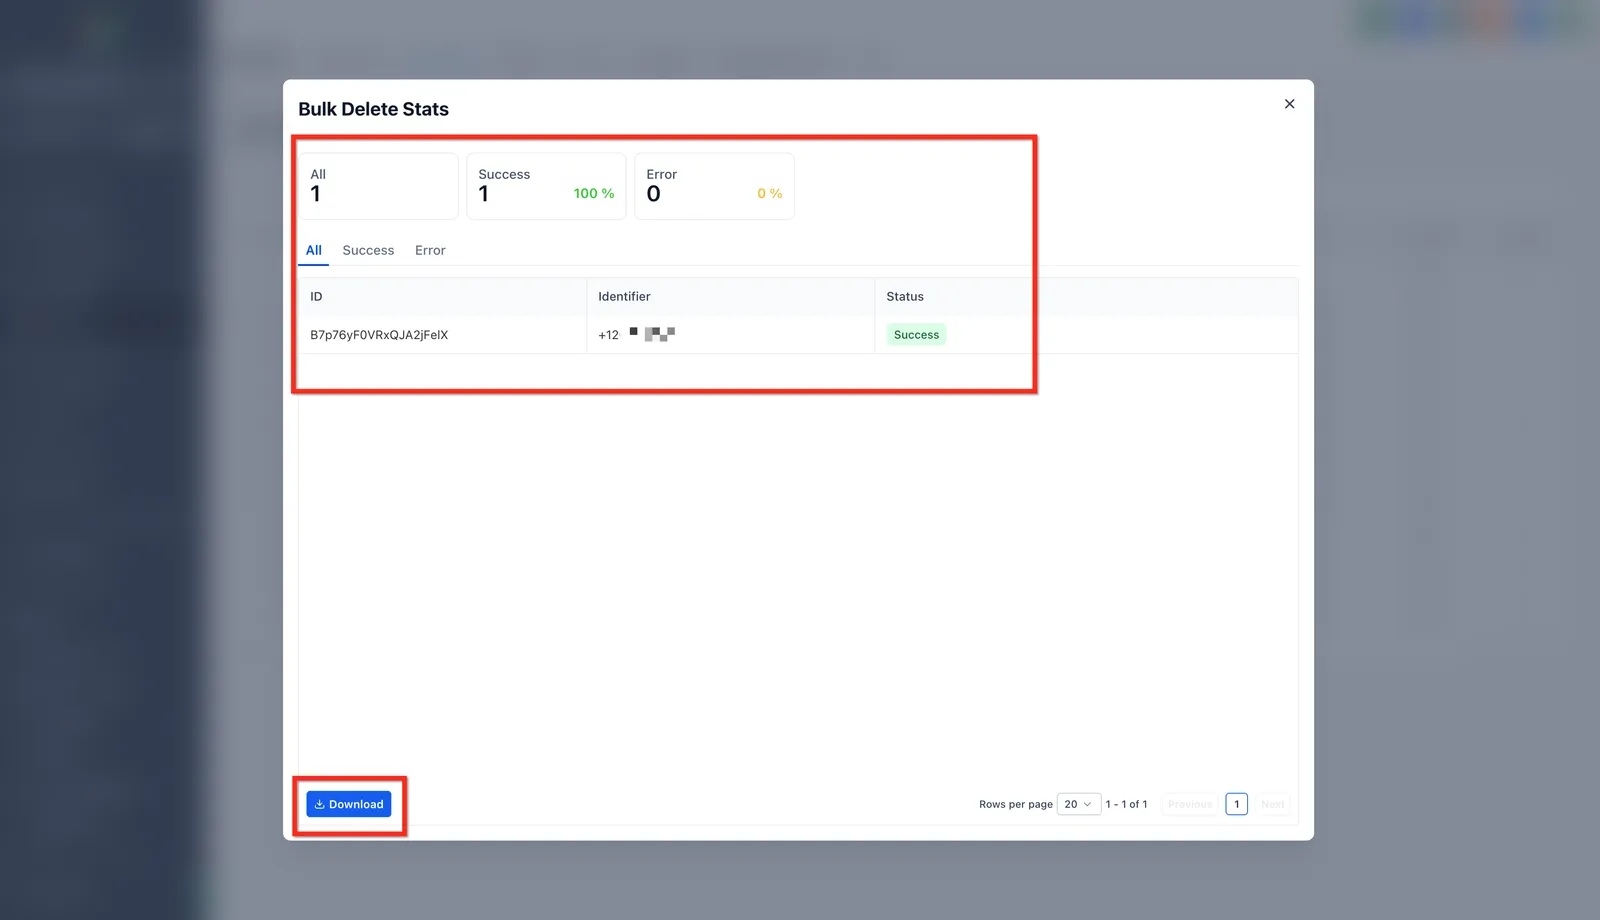Open the Rows per page dropdown
1600x920 pixels.
pos(1078,804)
